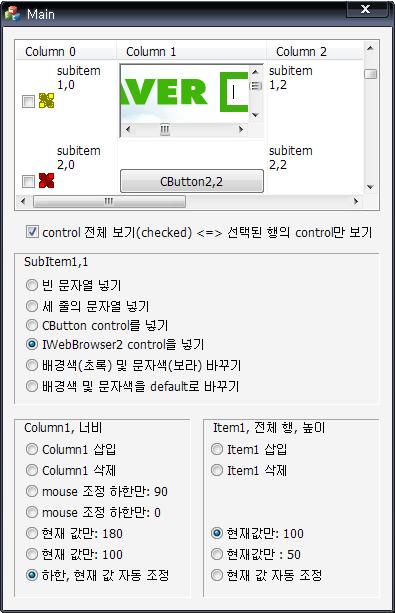Viewport: 395px width, 613px height.
Task: Click the list's vertical scrollbar up arrow
Action: [370, 48]
